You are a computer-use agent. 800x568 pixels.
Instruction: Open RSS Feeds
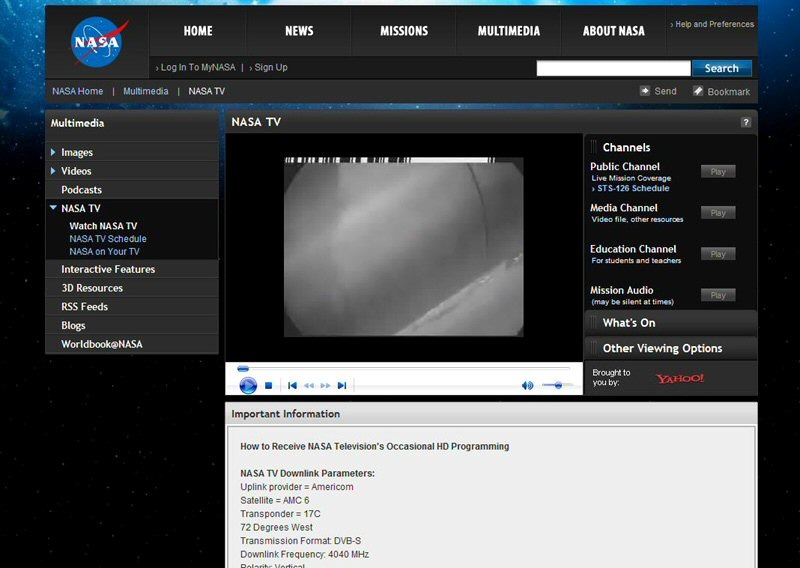(x=84, y=307)
